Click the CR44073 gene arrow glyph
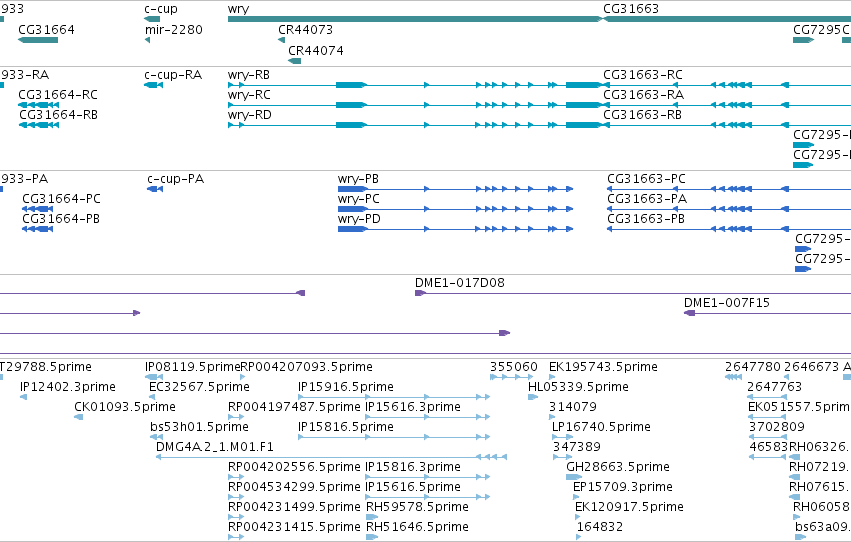The height and width of the screenshot is (542, 851). [281, 40]
